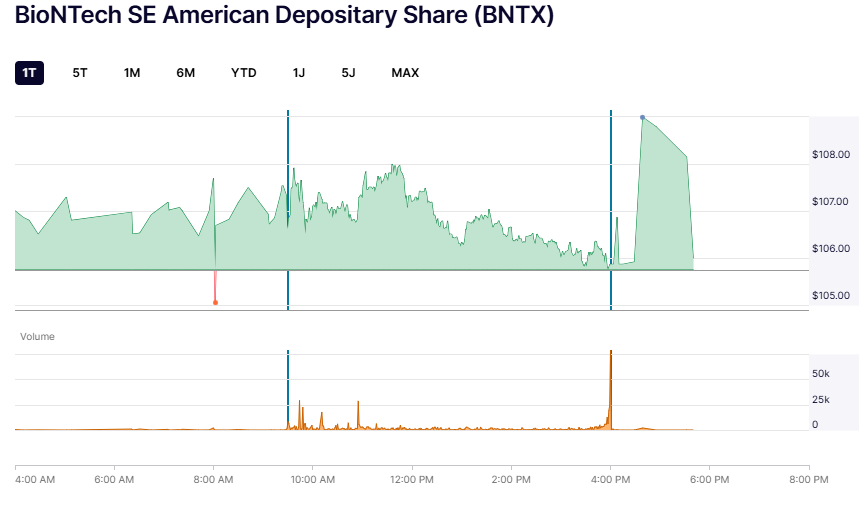
Task: Click the blue high-point marker dot
Action: (642, 117)
